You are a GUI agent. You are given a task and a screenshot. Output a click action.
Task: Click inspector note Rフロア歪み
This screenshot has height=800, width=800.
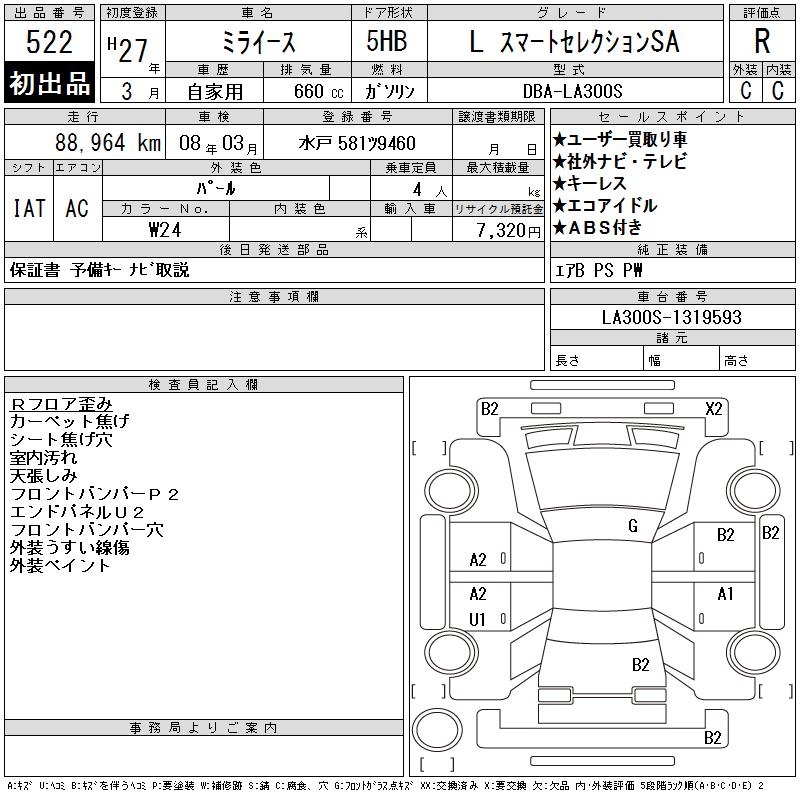(x=61, y=404)
